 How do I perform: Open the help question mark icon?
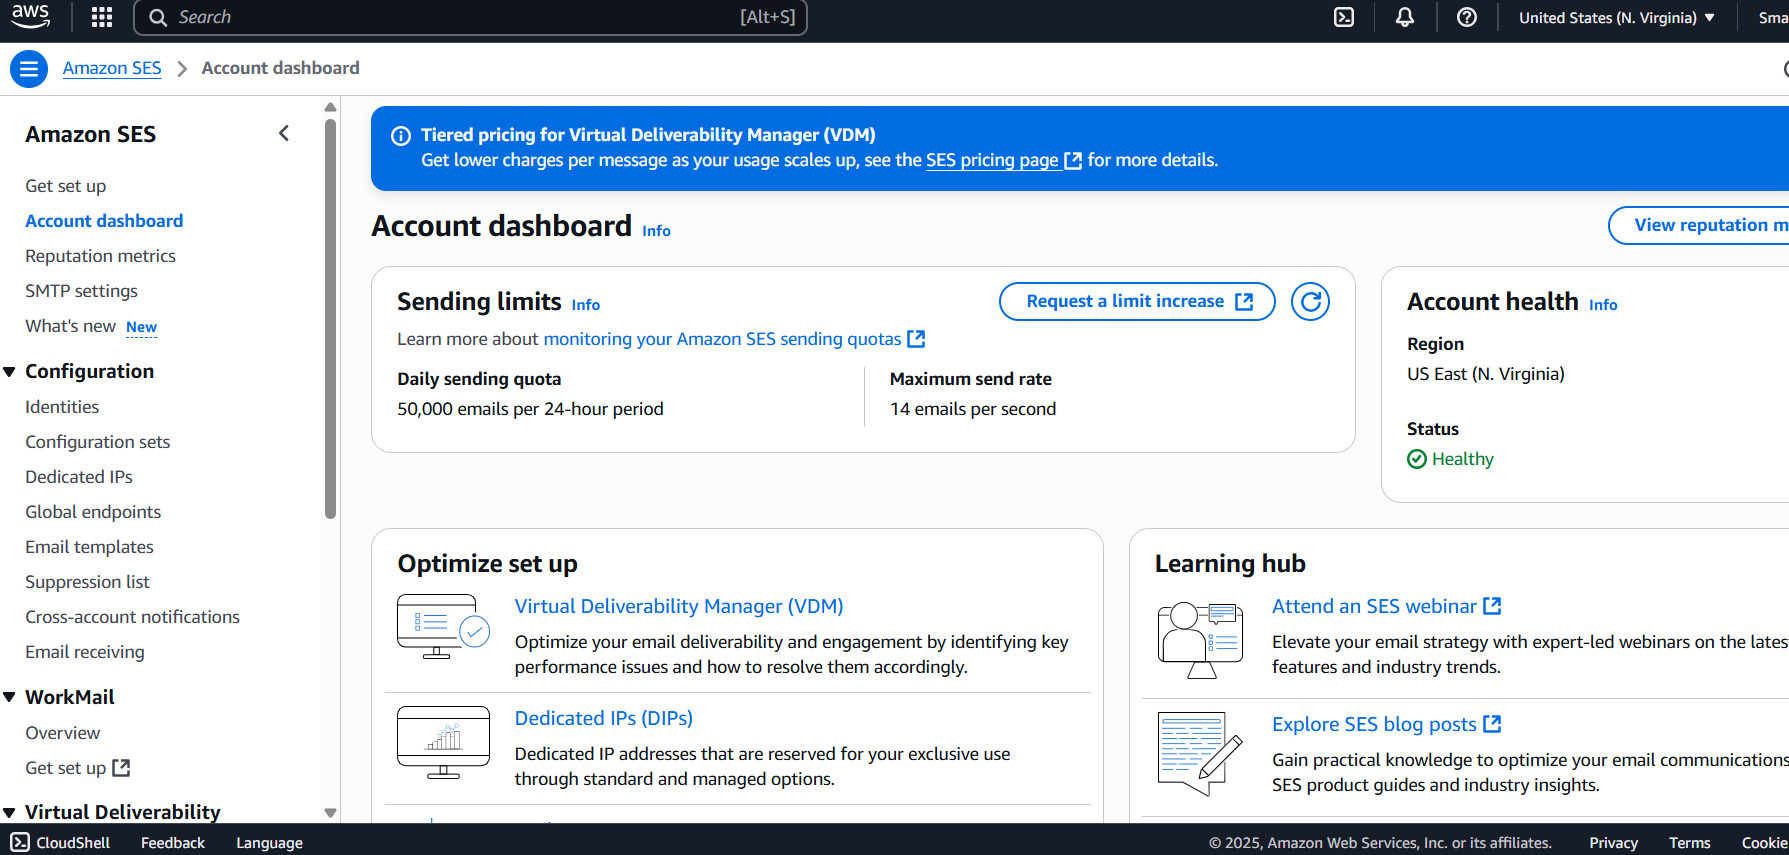tap(1467, 17)
